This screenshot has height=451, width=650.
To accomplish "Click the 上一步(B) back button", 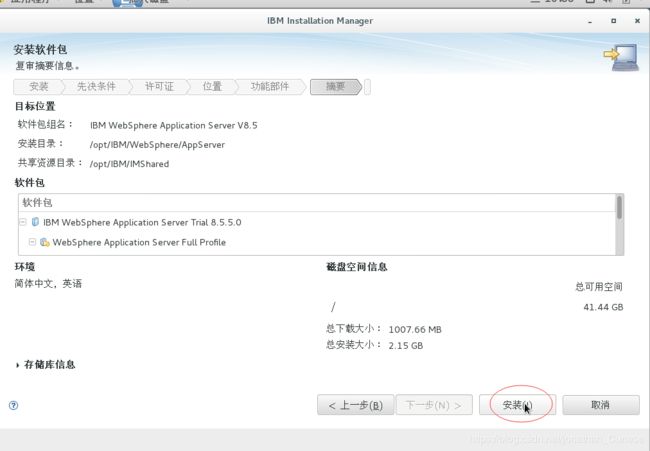I will [356, 405].
